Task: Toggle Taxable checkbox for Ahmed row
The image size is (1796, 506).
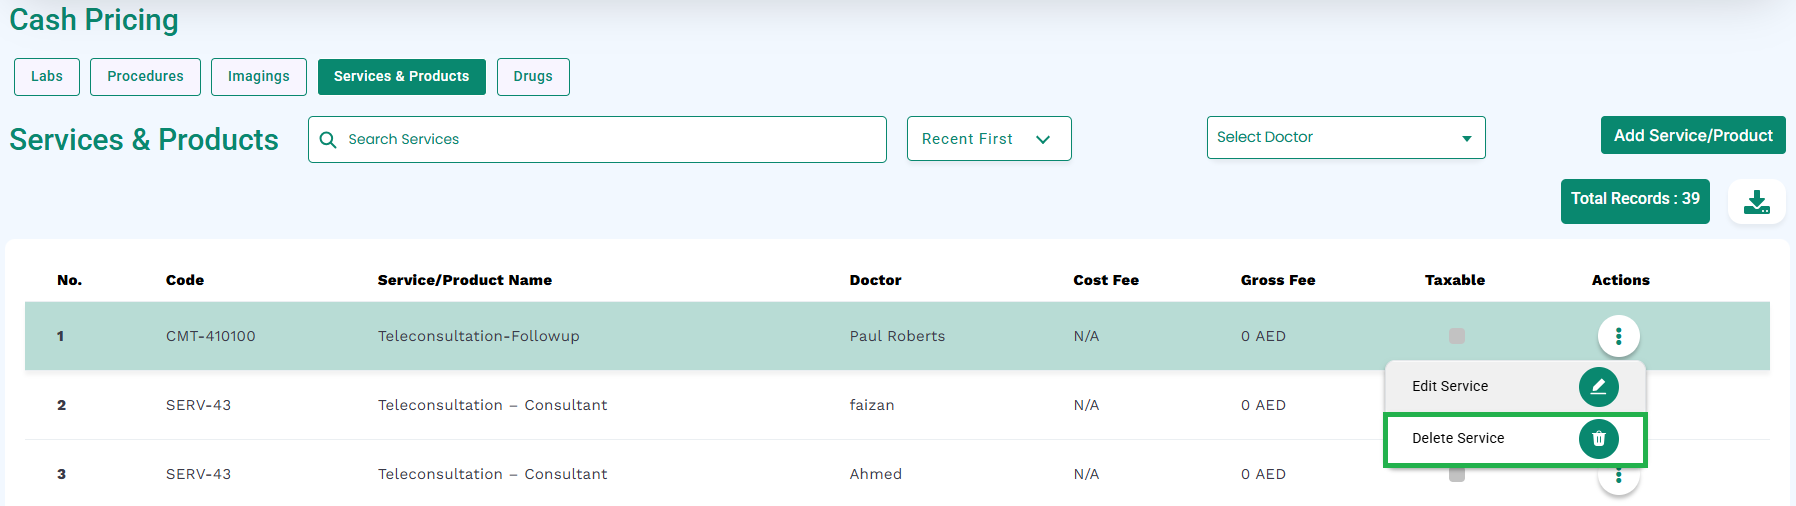Action: coord(1457,475)
